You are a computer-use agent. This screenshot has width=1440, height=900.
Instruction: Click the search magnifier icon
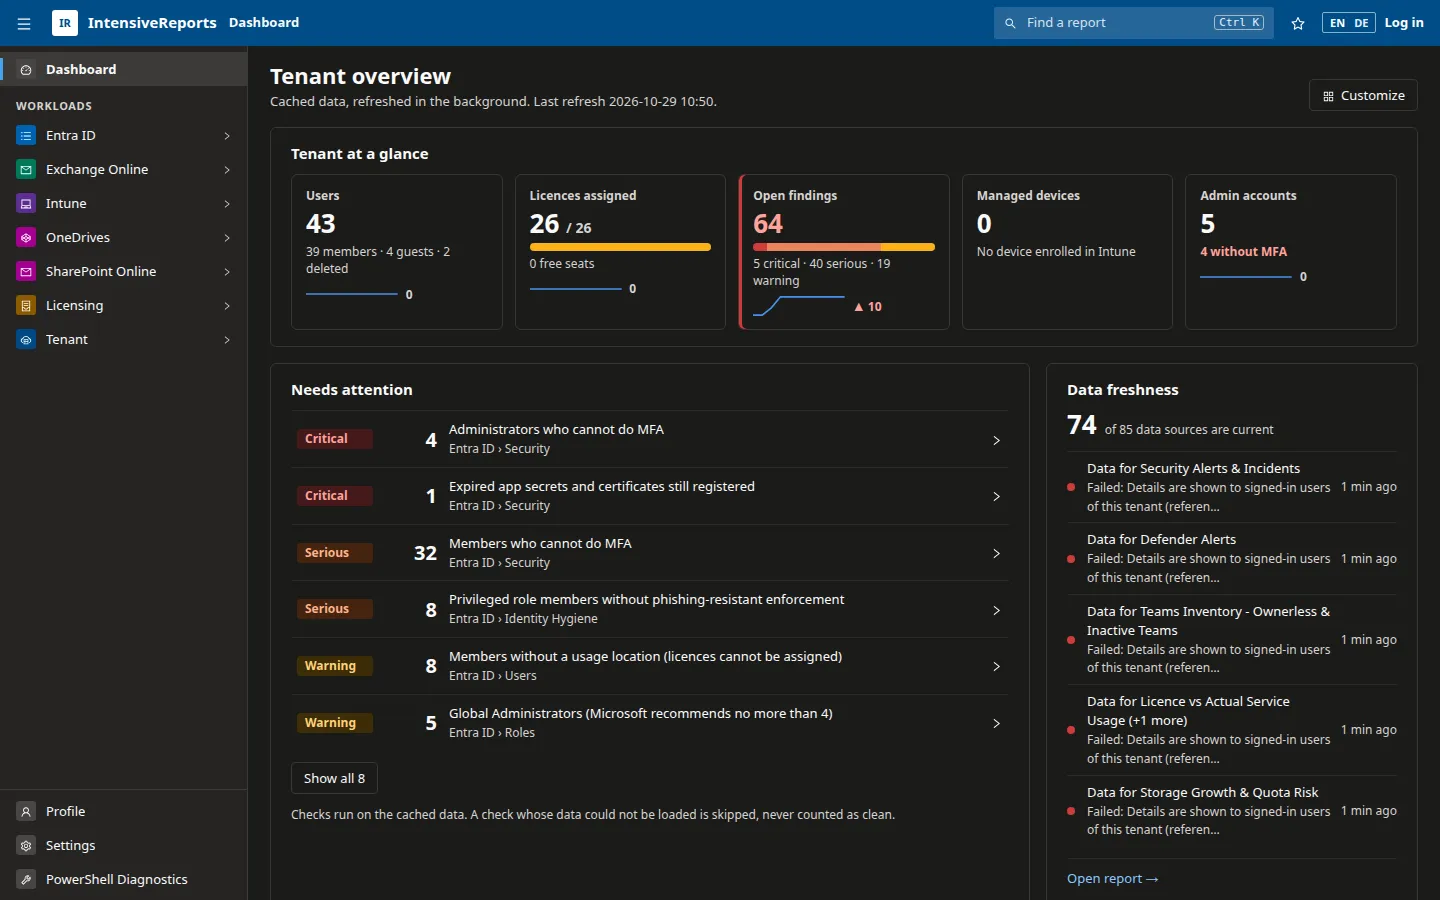coord(1010,23)
